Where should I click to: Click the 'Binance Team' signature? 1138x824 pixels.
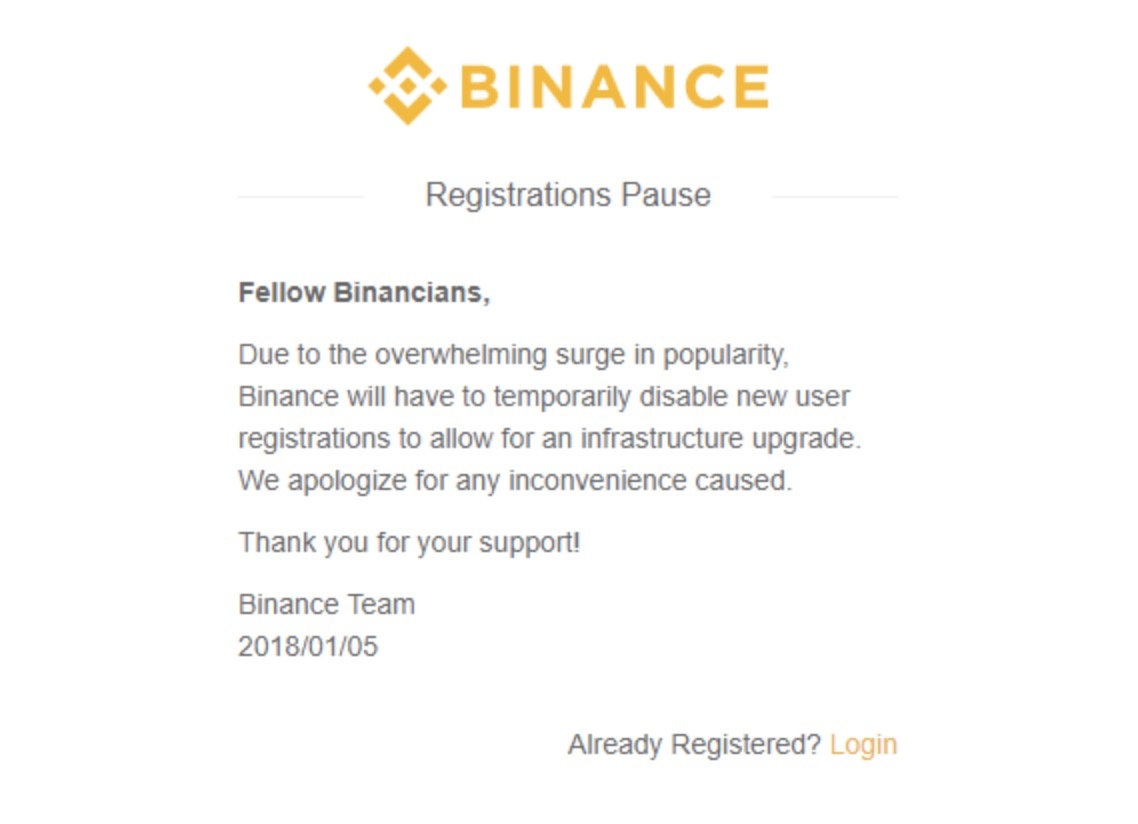coord(326,605)
